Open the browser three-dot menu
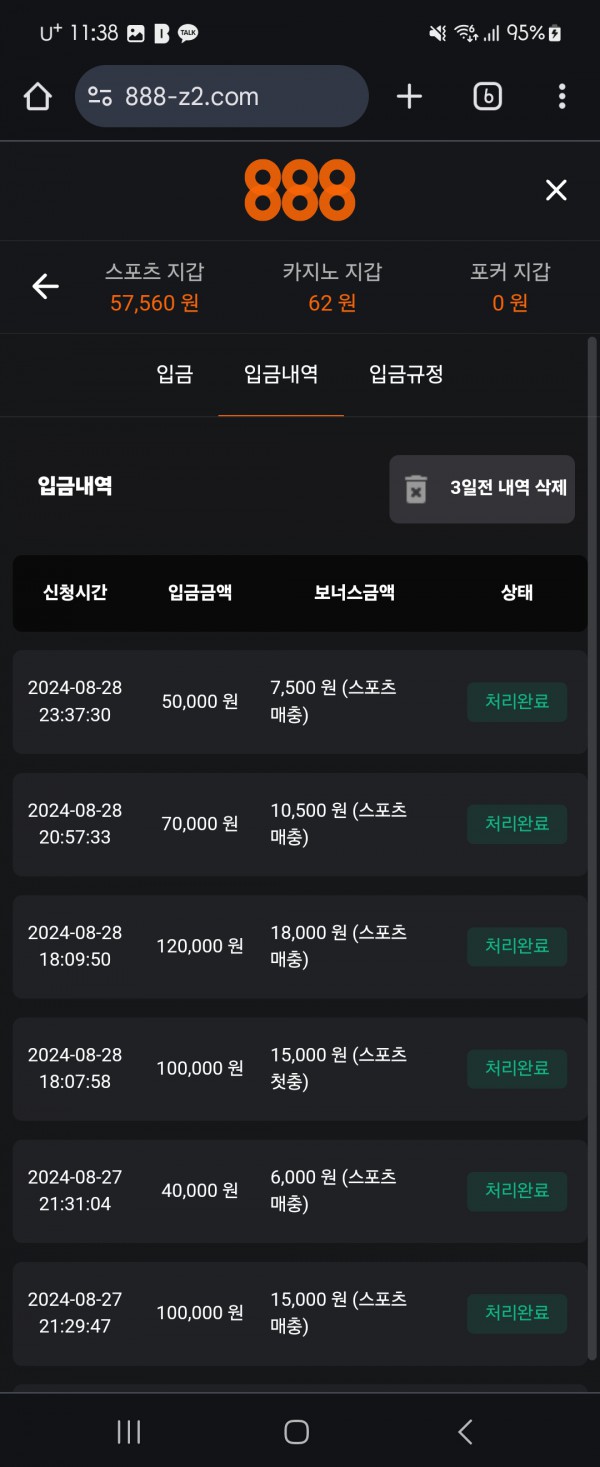Image resolution: width=600 pixels, height=1467 pixels. (562, 97)
